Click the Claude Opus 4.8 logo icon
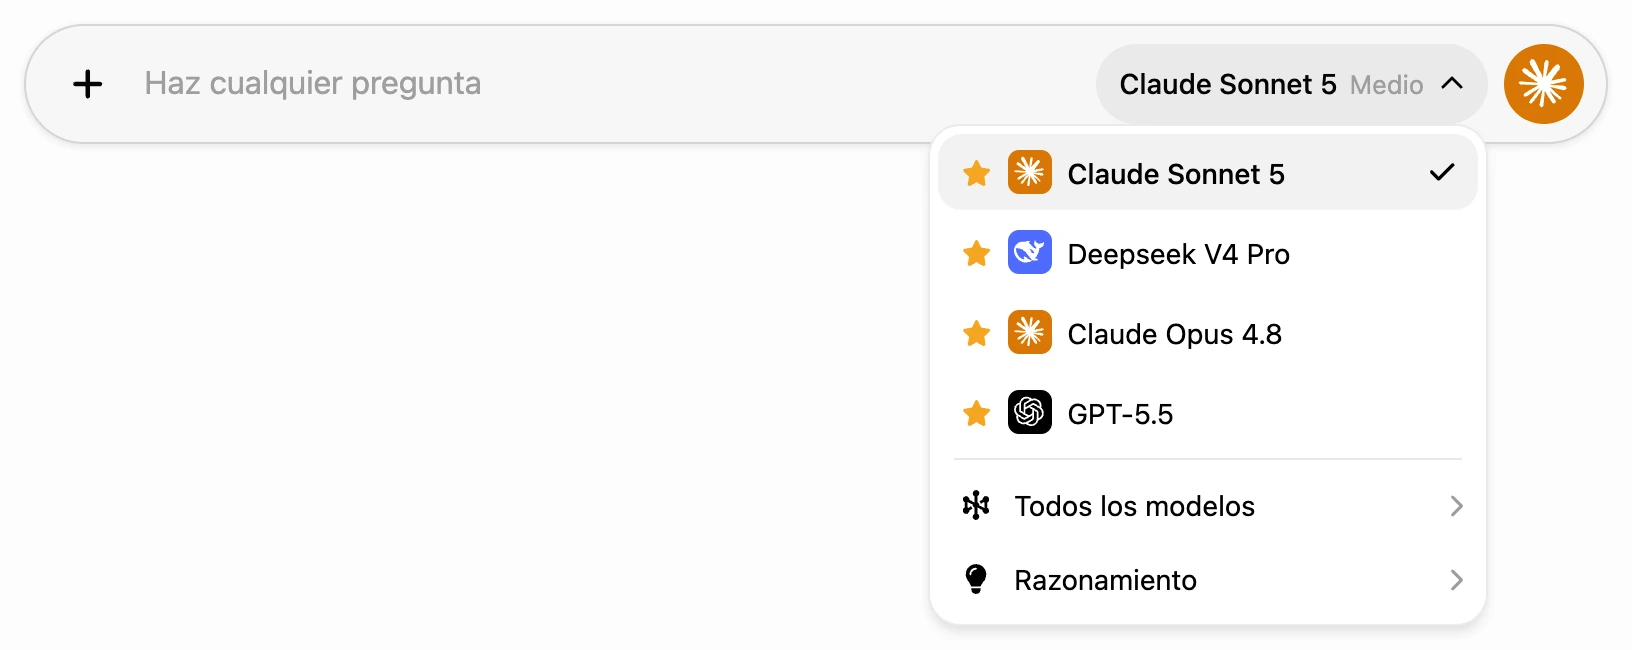Viewport: 1632px width, 650px height. 1029,332
